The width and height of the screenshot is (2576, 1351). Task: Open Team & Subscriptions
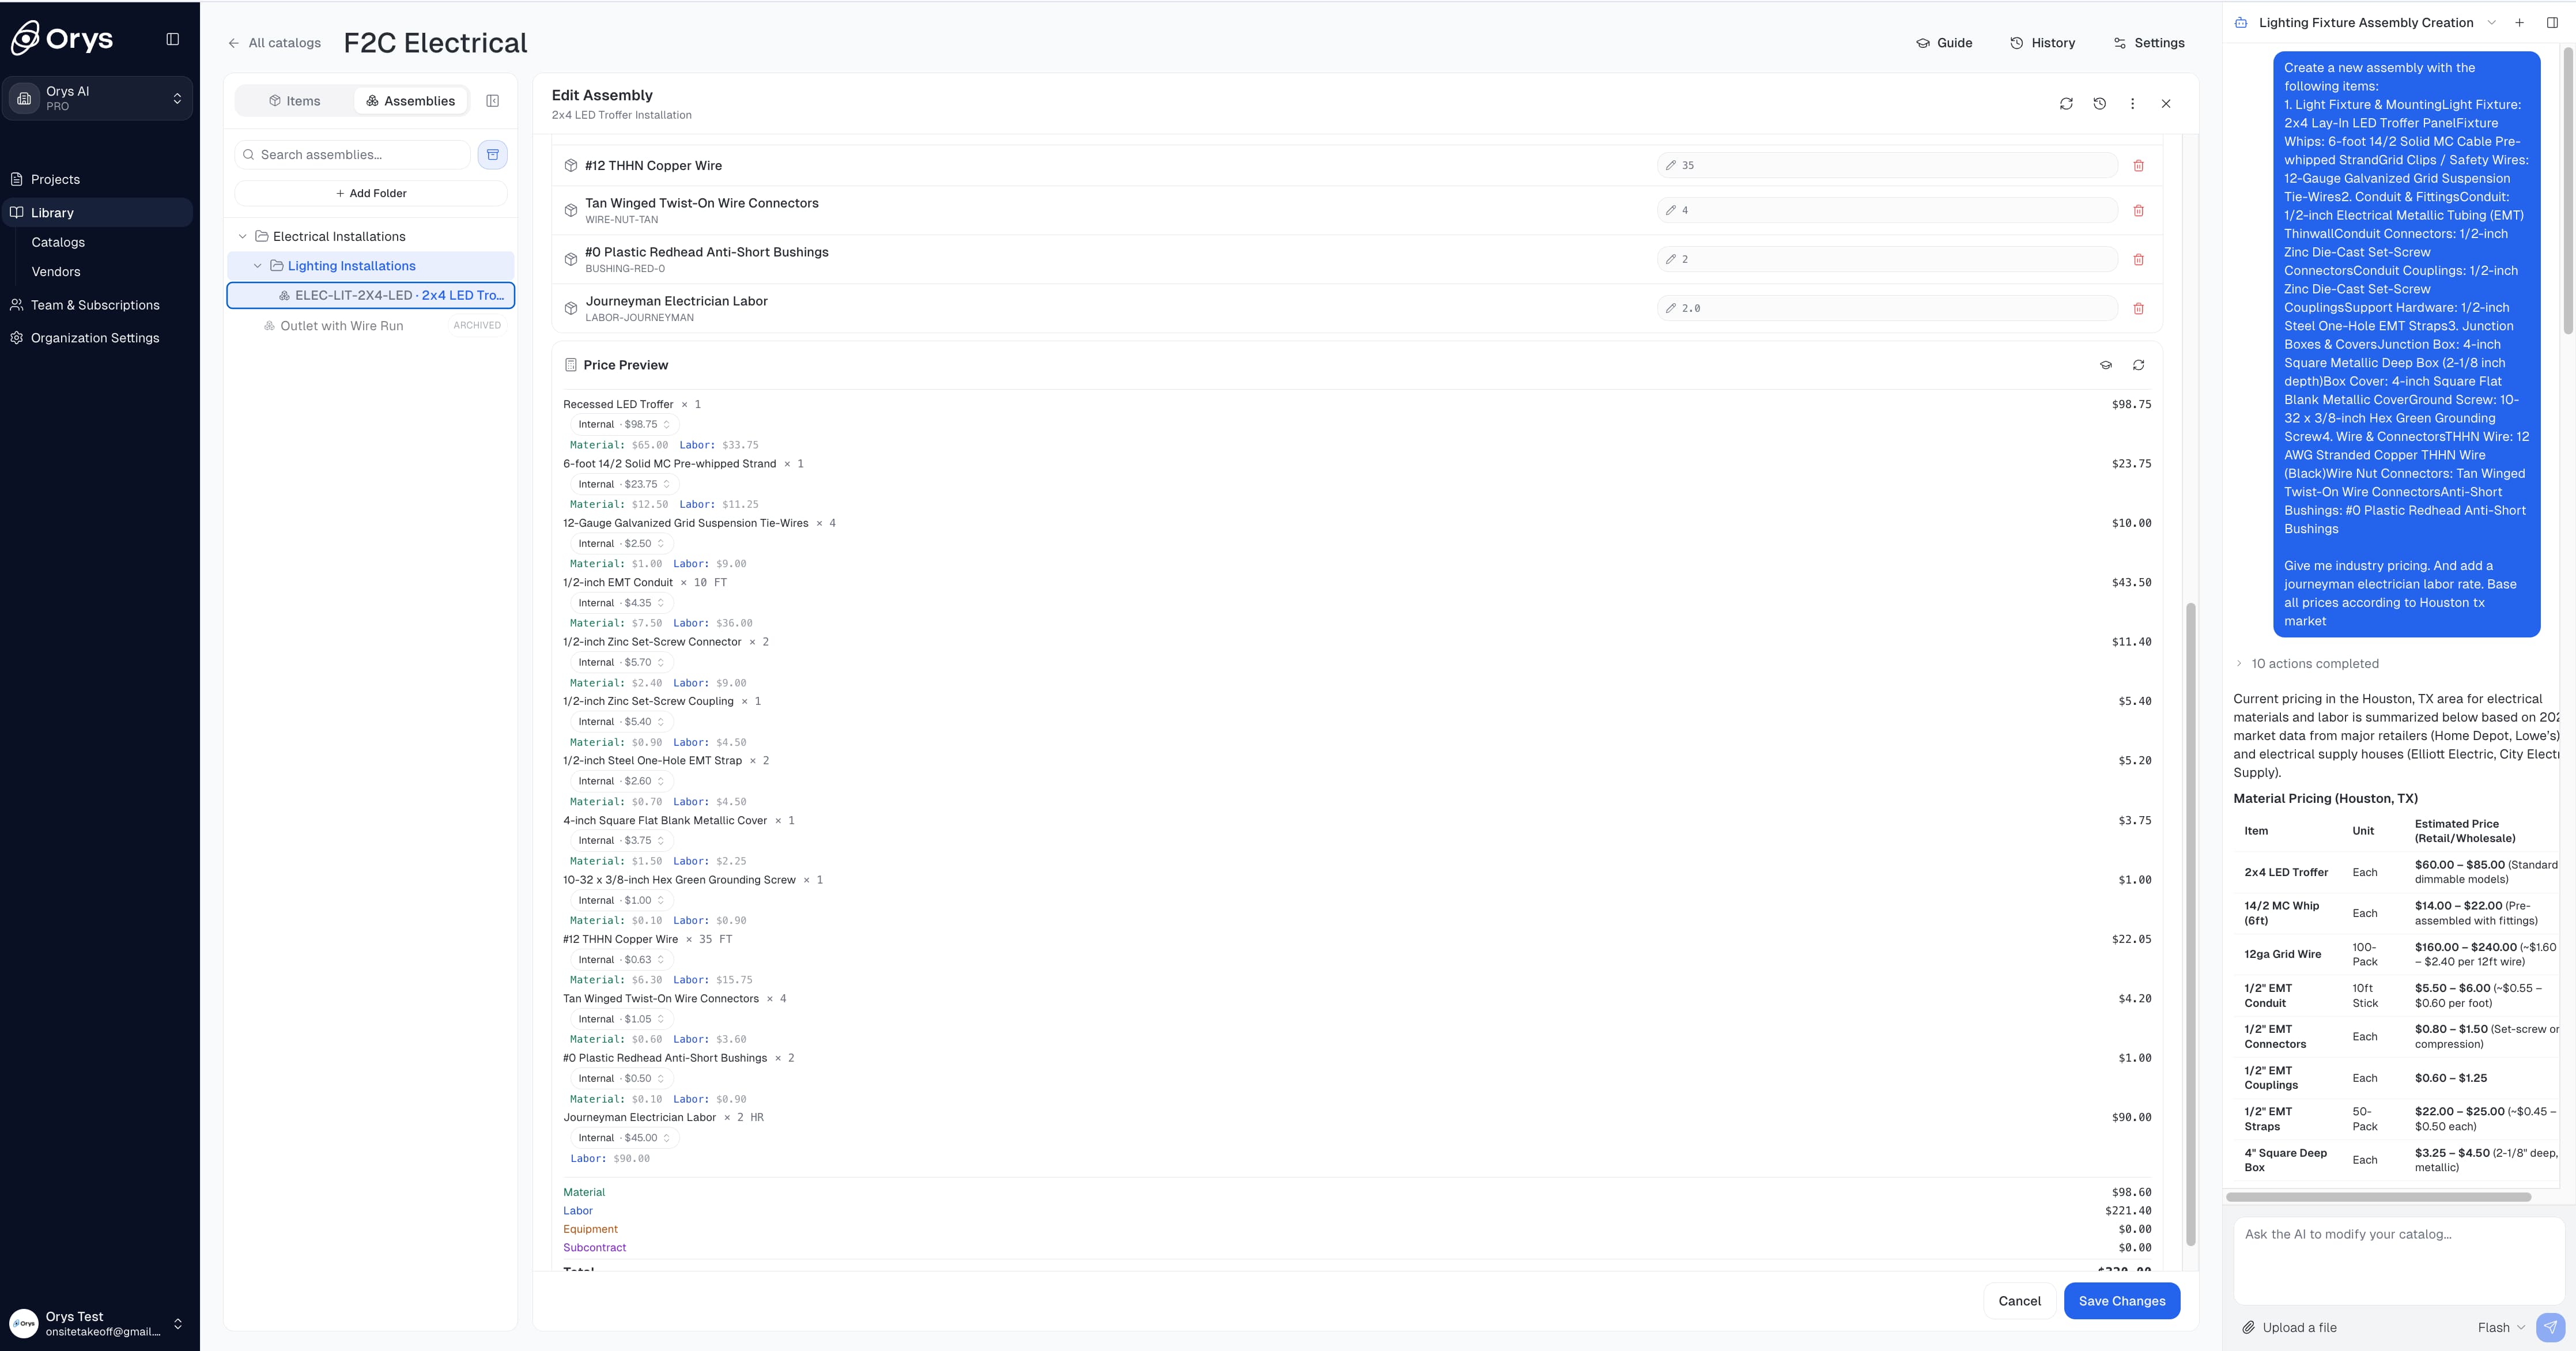pyautogui.click(x=95, y=305)
